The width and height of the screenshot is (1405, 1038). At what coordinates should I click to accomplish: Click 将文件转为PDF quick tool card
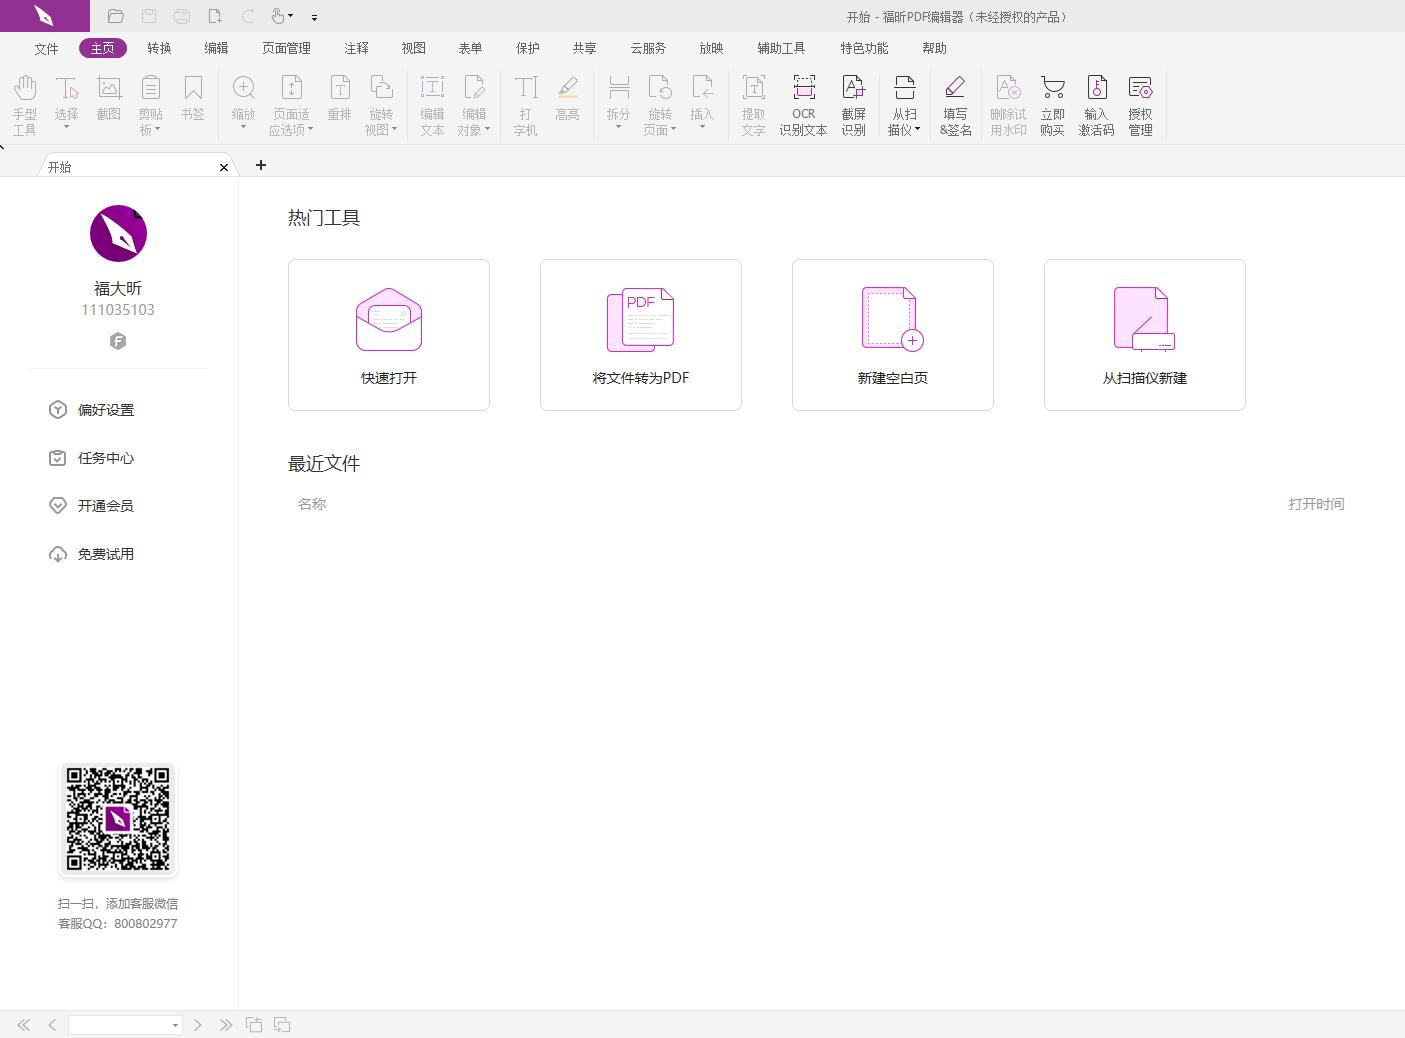coord(640,334)
